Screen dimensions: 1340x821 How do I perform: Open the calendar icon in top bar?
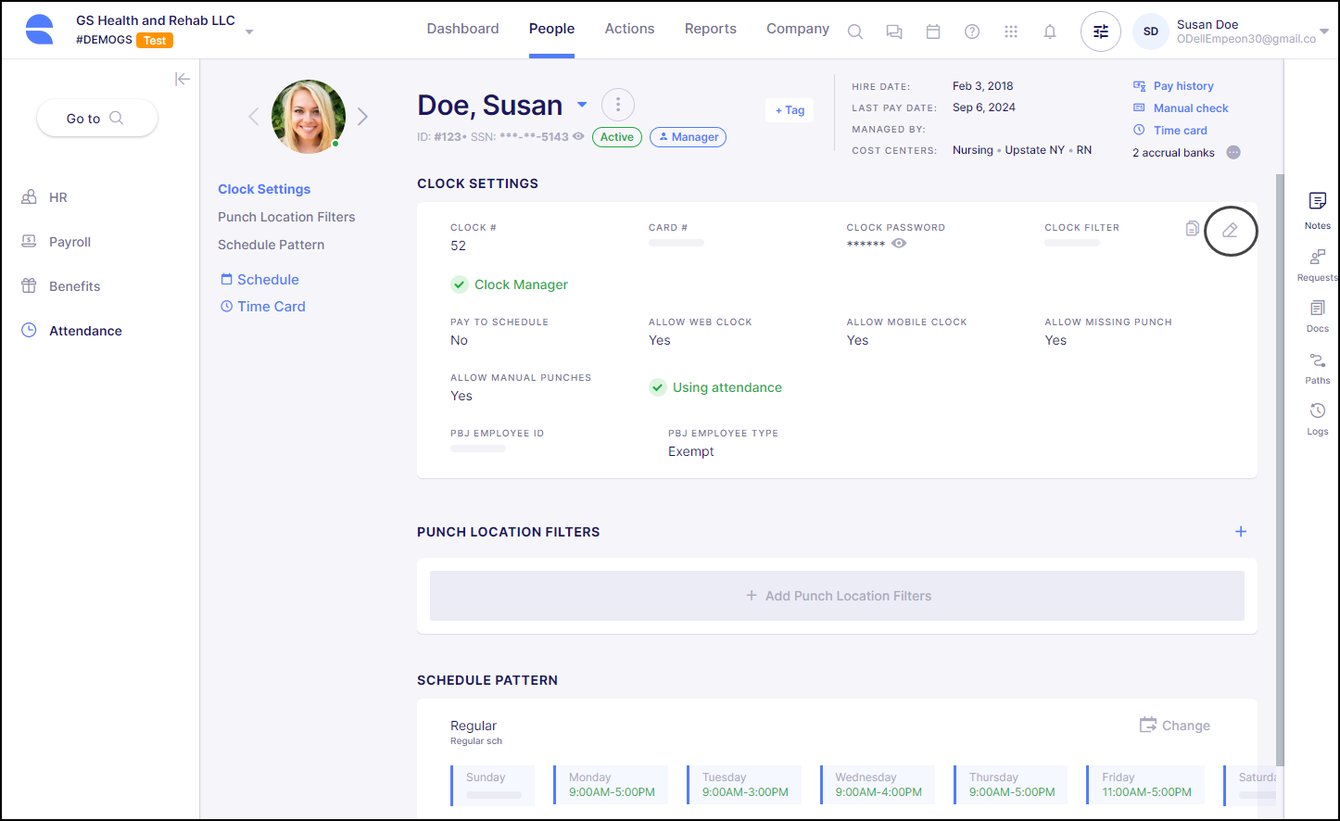933,31
